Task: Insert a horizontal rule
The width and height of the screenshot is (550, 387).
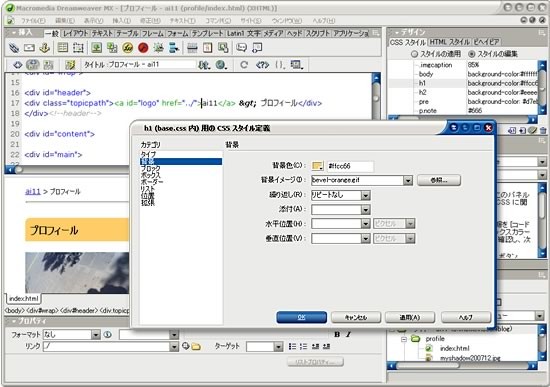Action: (192, 48)
